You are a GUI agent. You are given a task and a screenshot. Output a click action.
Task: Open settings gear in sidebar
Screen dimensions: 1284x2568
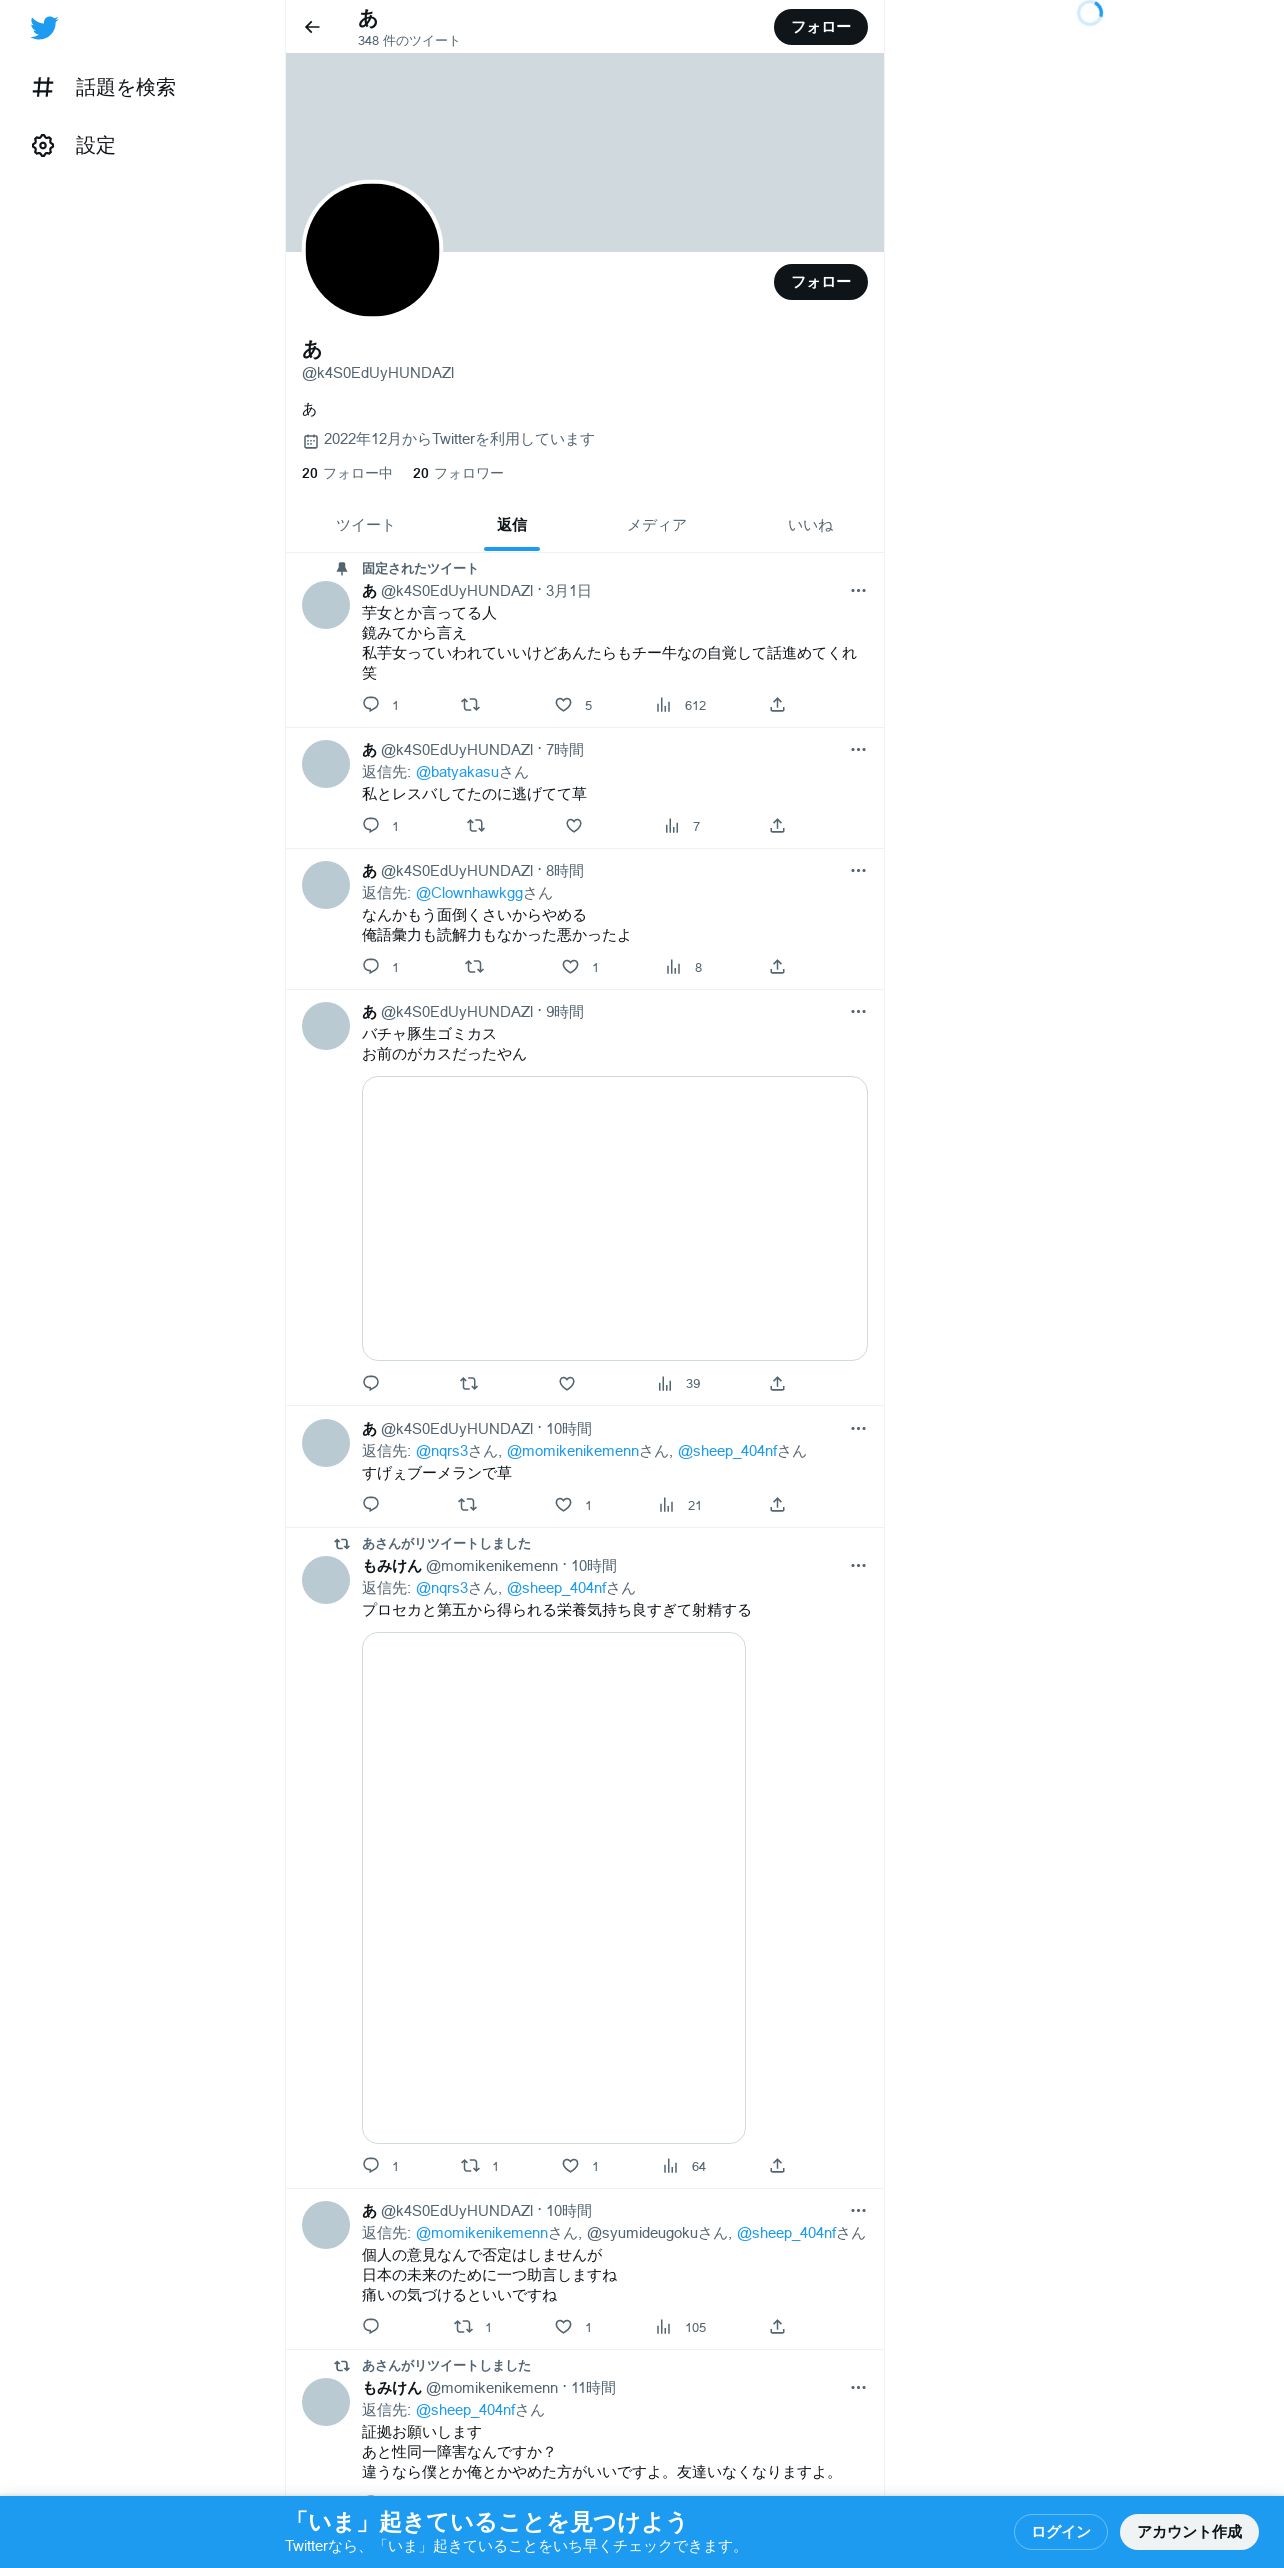pos(43,145)
